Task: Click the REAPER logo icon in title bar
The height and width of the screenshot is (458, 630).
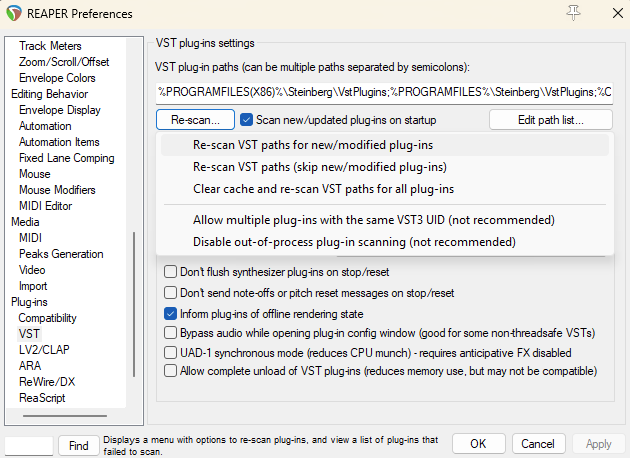Action: coord(14,13)
